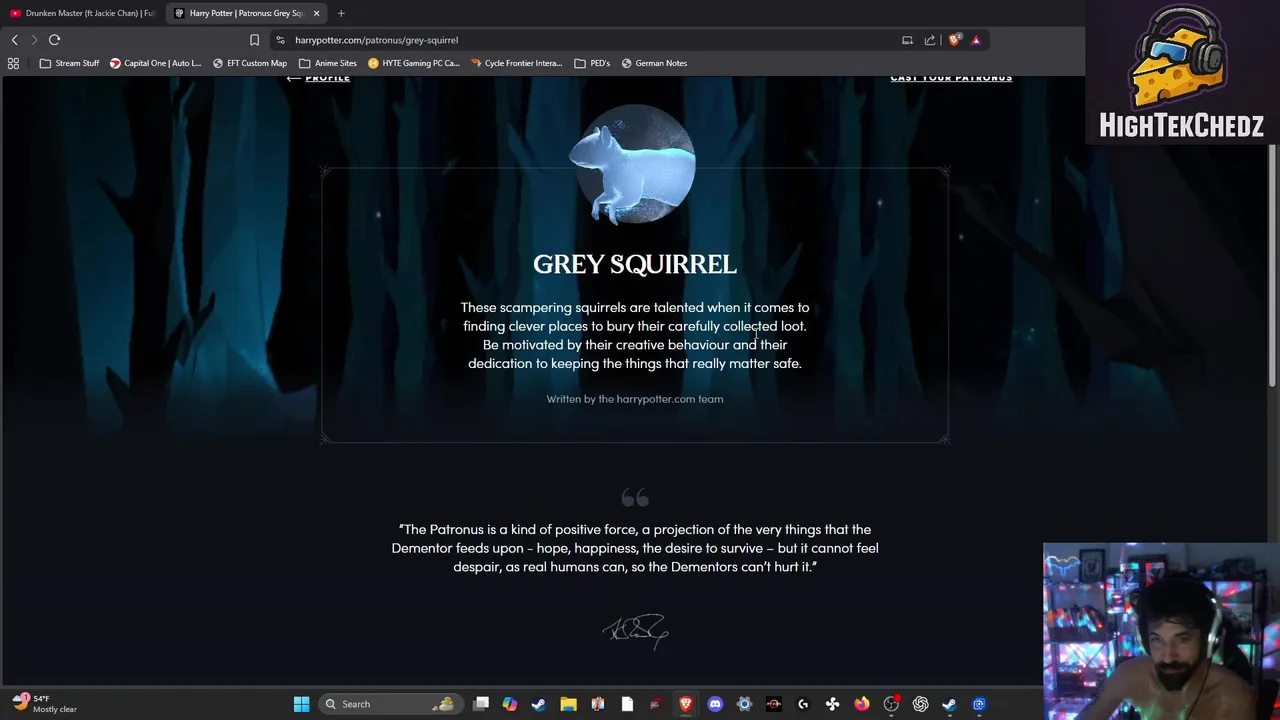Open the Stream Stuff bookmark folder
Image resolution: width=1280 pixels, height=720 pixels.
pyautogui.click(x=69, y=63)
